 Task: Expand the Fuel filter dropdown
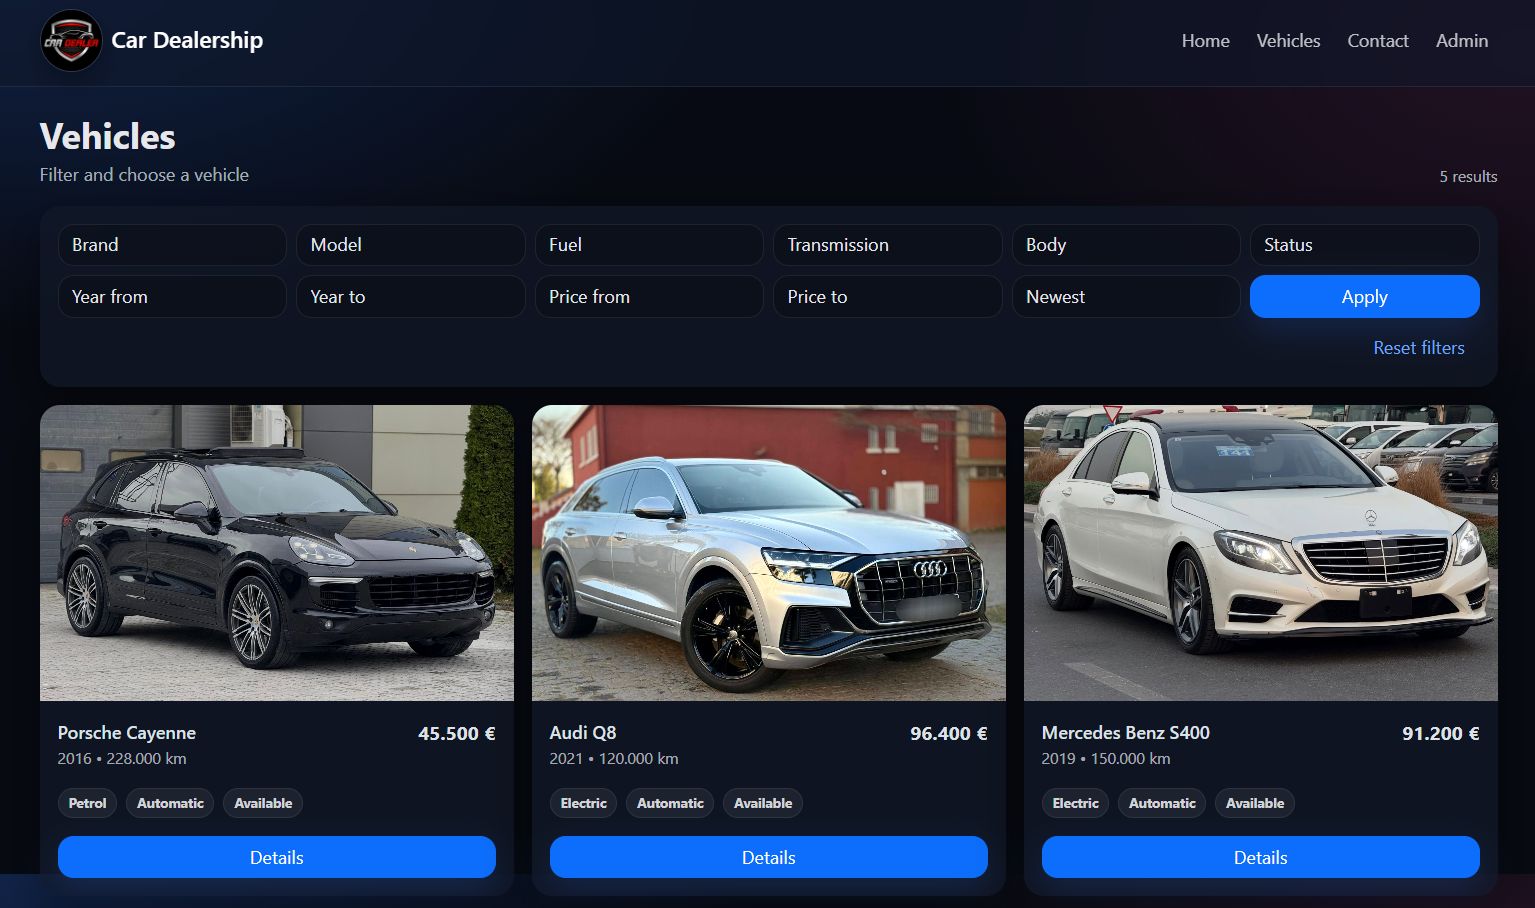[649, 245]
